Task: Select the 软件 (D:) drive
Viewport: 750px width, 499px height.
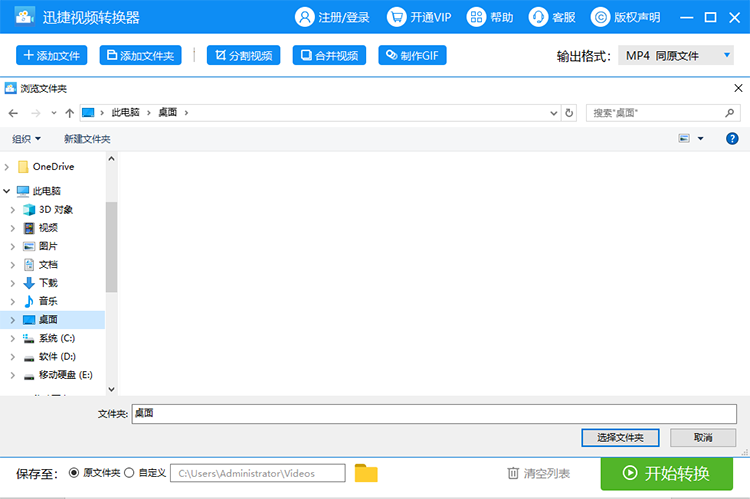Action: pos(57,356)
